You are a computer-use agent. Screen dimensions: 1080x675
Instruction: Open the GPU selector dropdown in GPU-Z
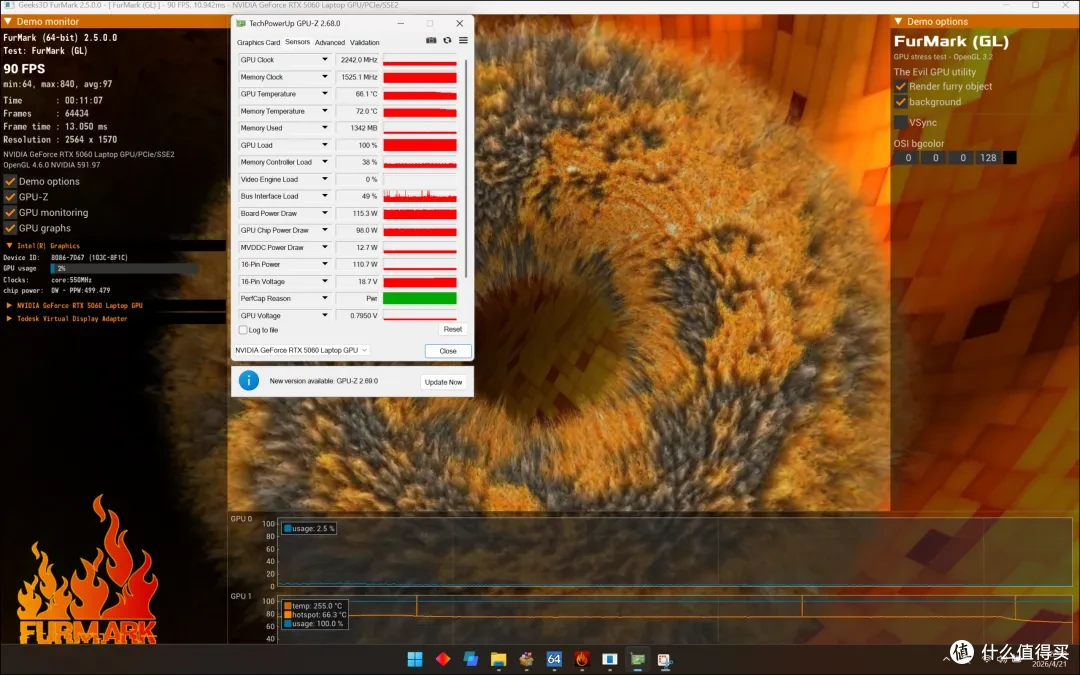tap(302, 350)
